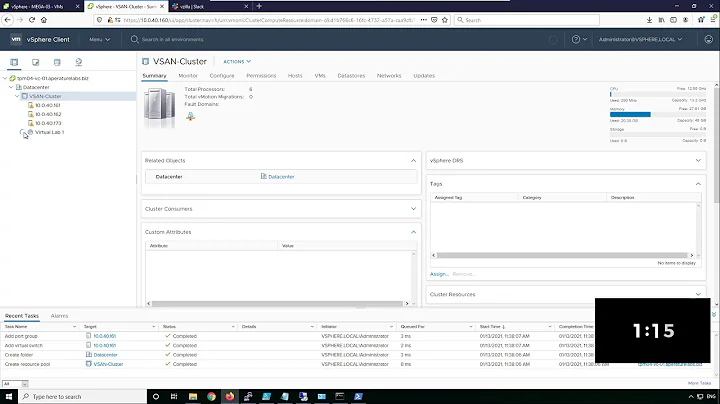Open browser downloads arrow icon
Image resolution: width=720 pixels, height=404 pixels.
(x=649, y=20)
